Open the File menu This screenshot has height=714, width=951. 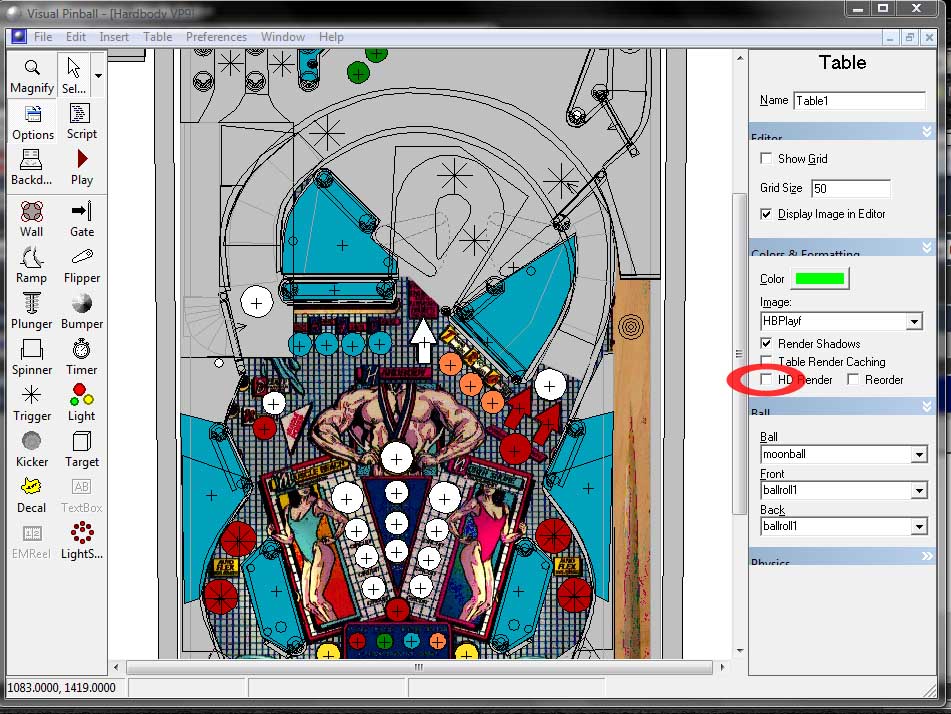coord(42,36)
